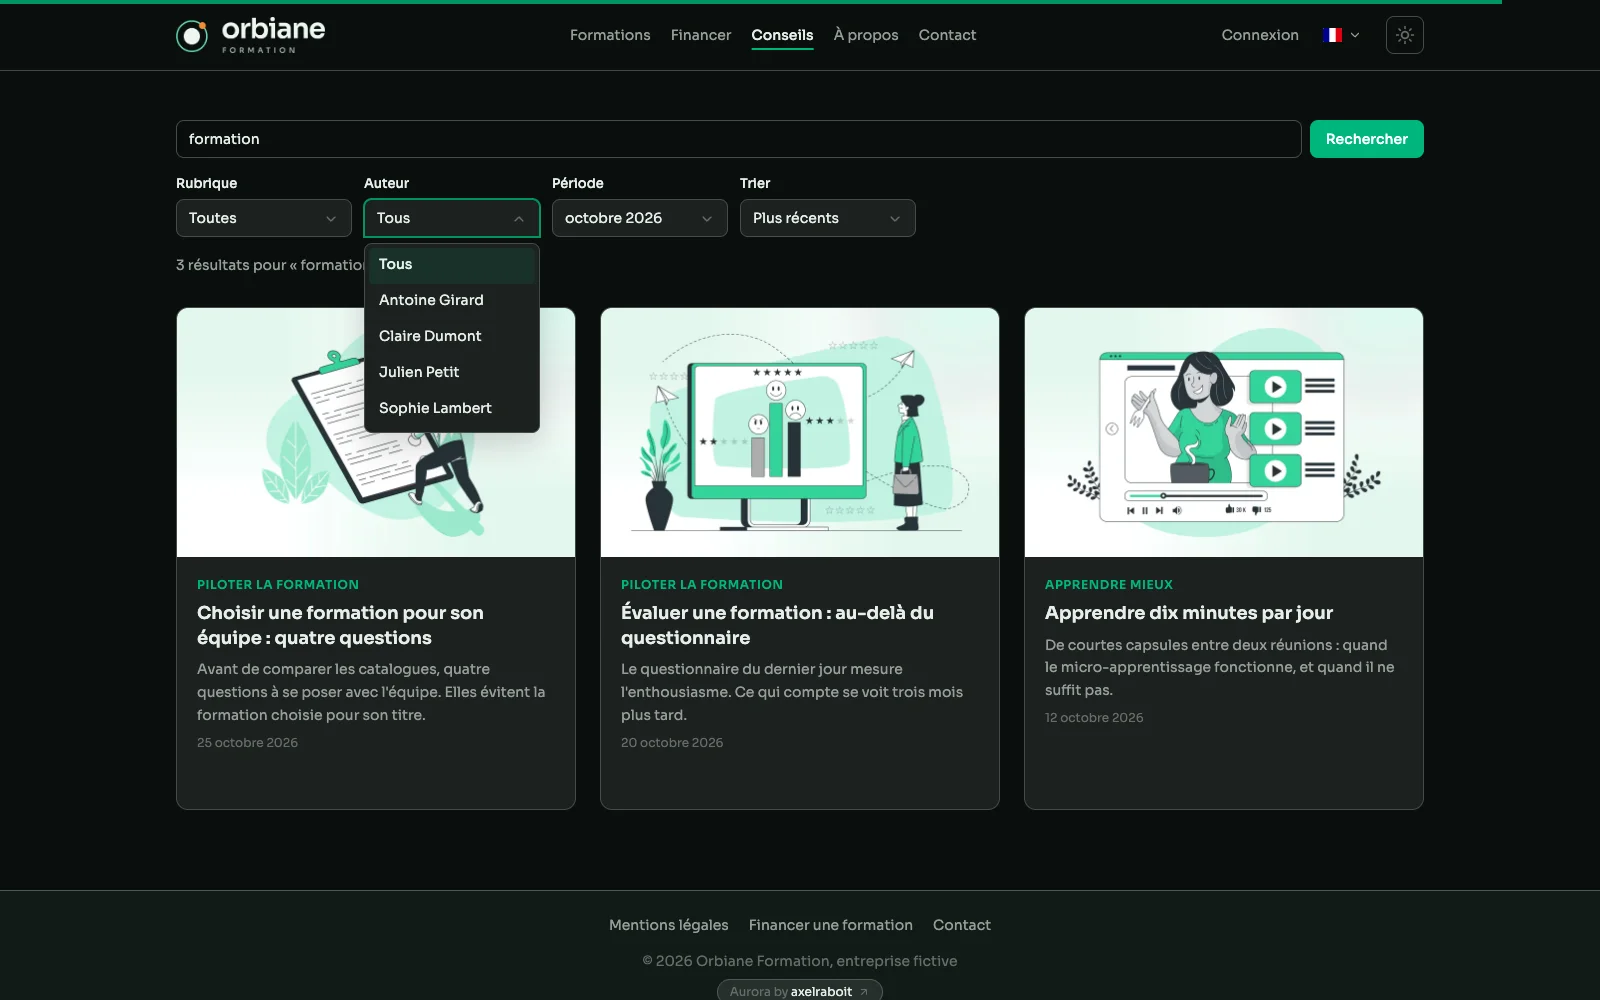Open the Formations nav item
Viewport: 1600px width, 1000px height.
610,35
